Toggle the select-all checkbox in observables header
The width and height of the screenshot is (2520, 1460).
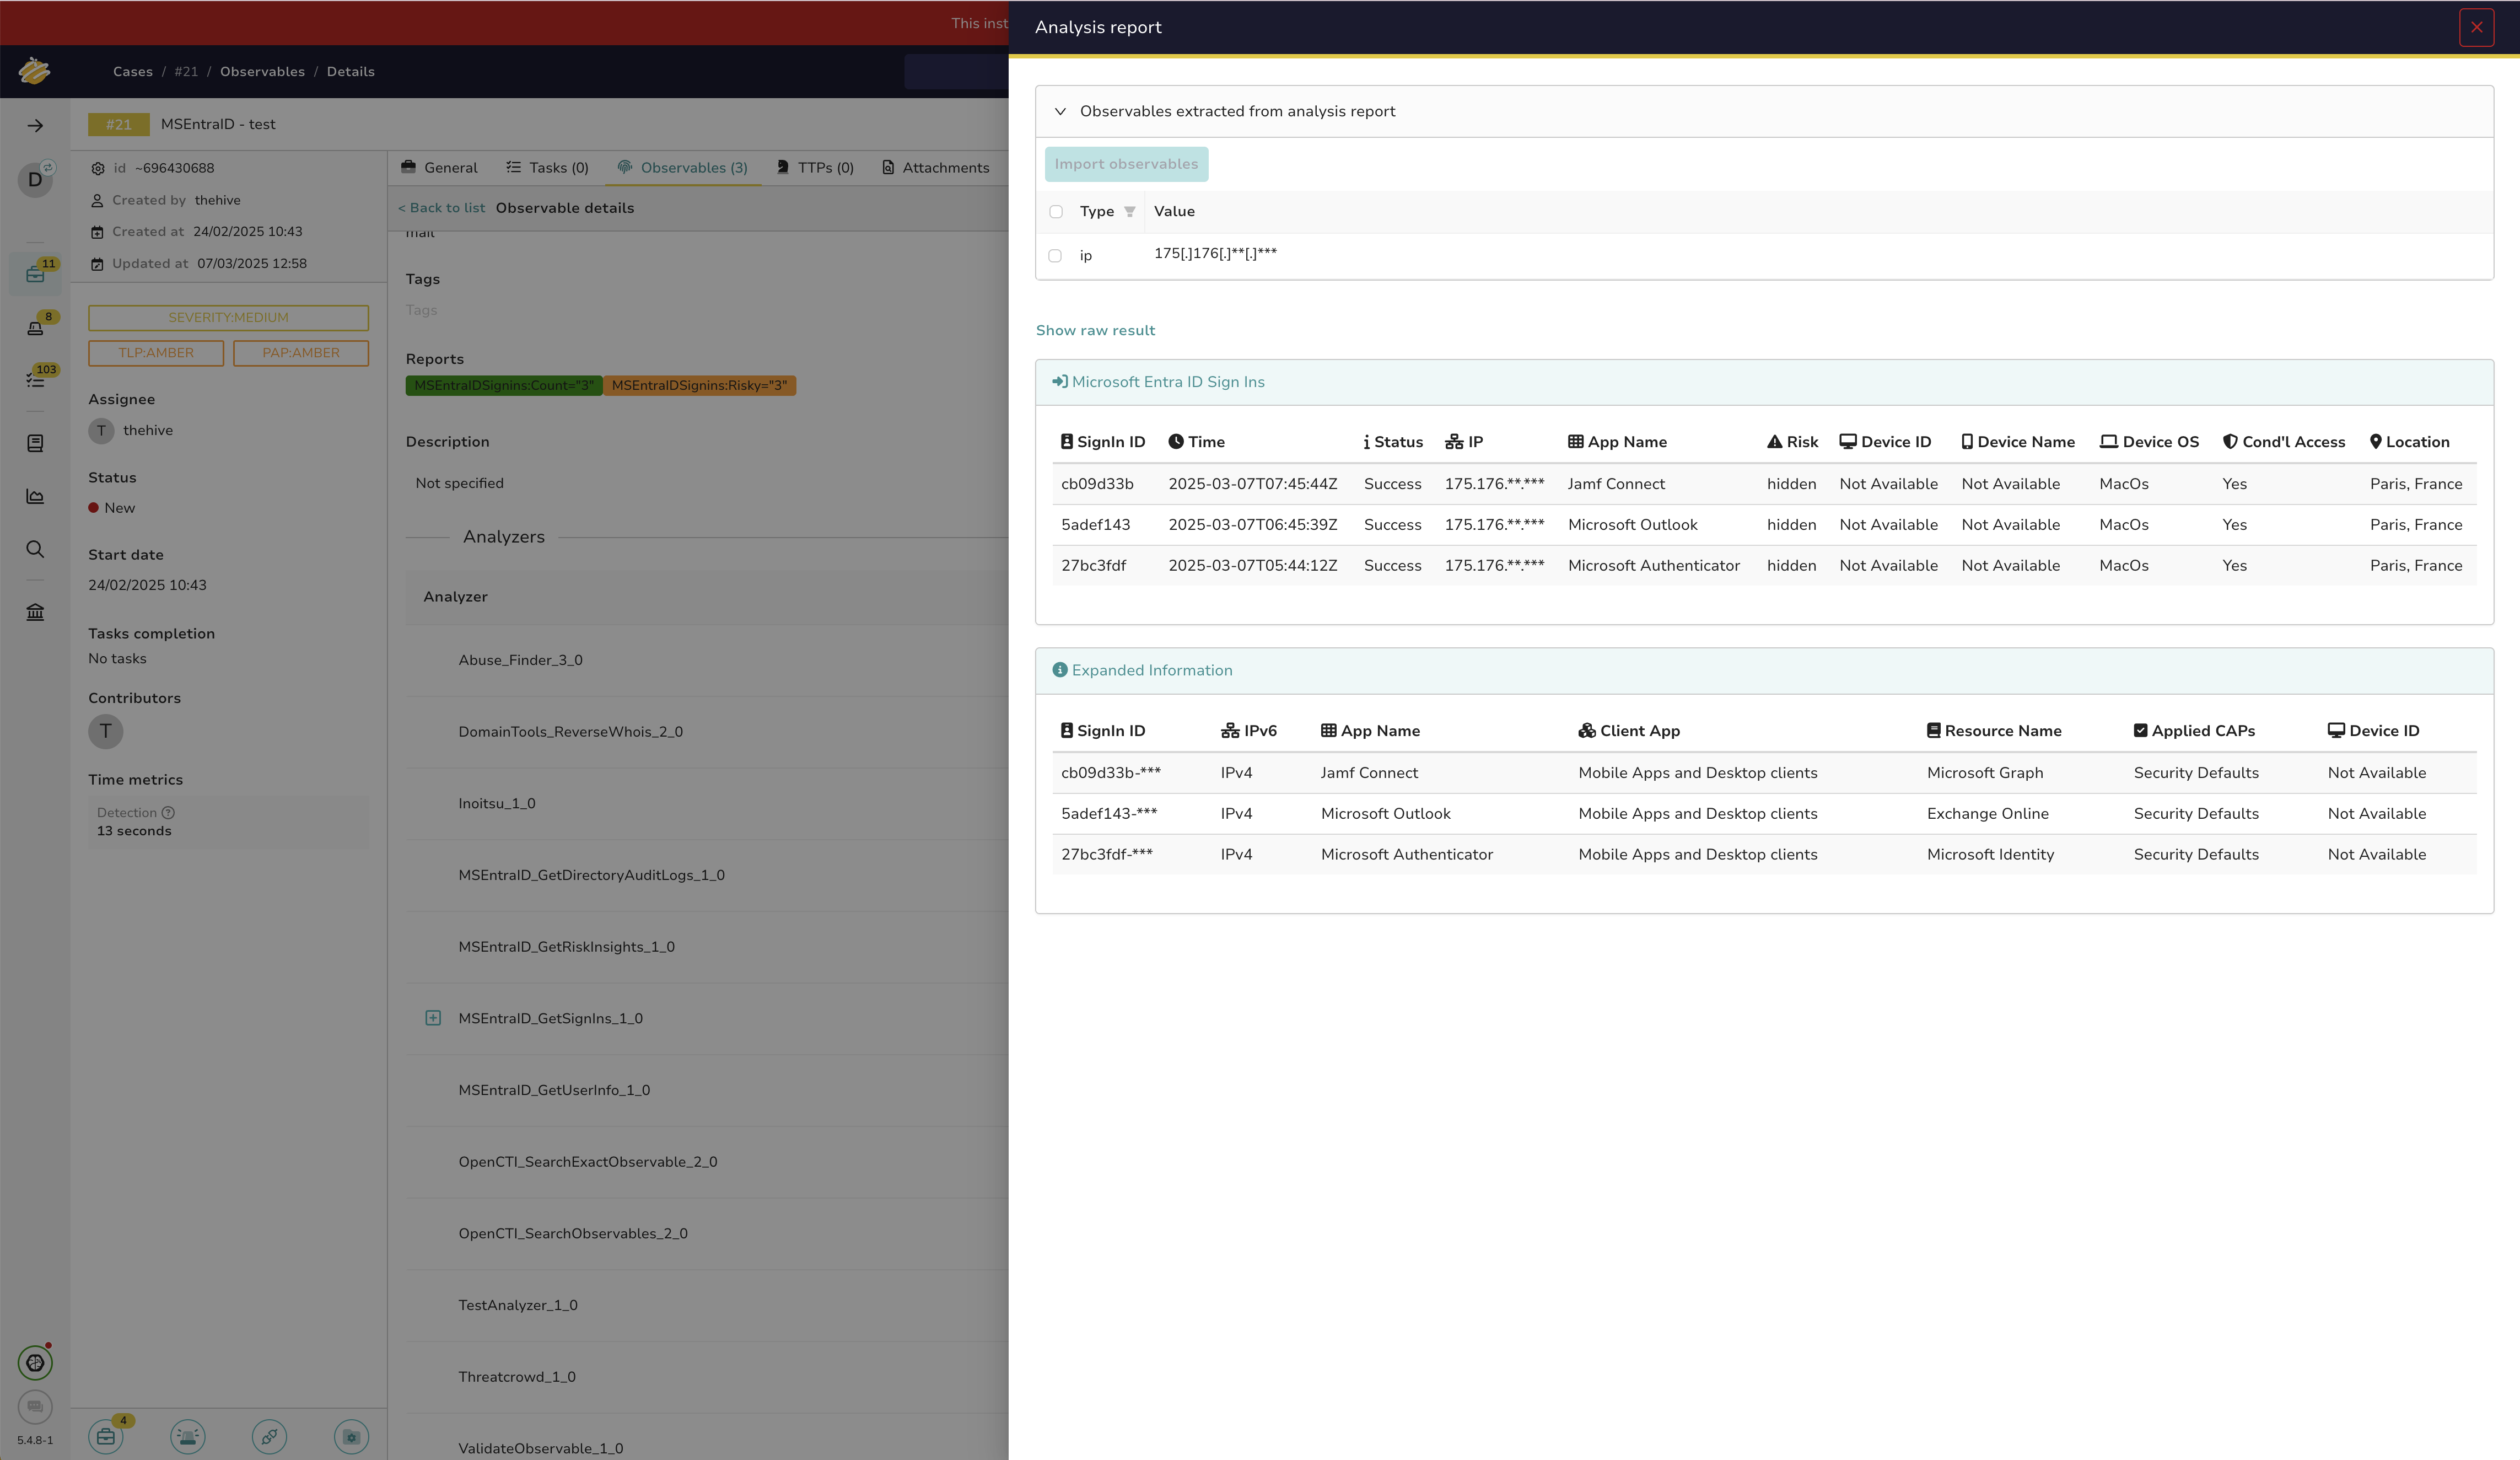click(1056, 211)
